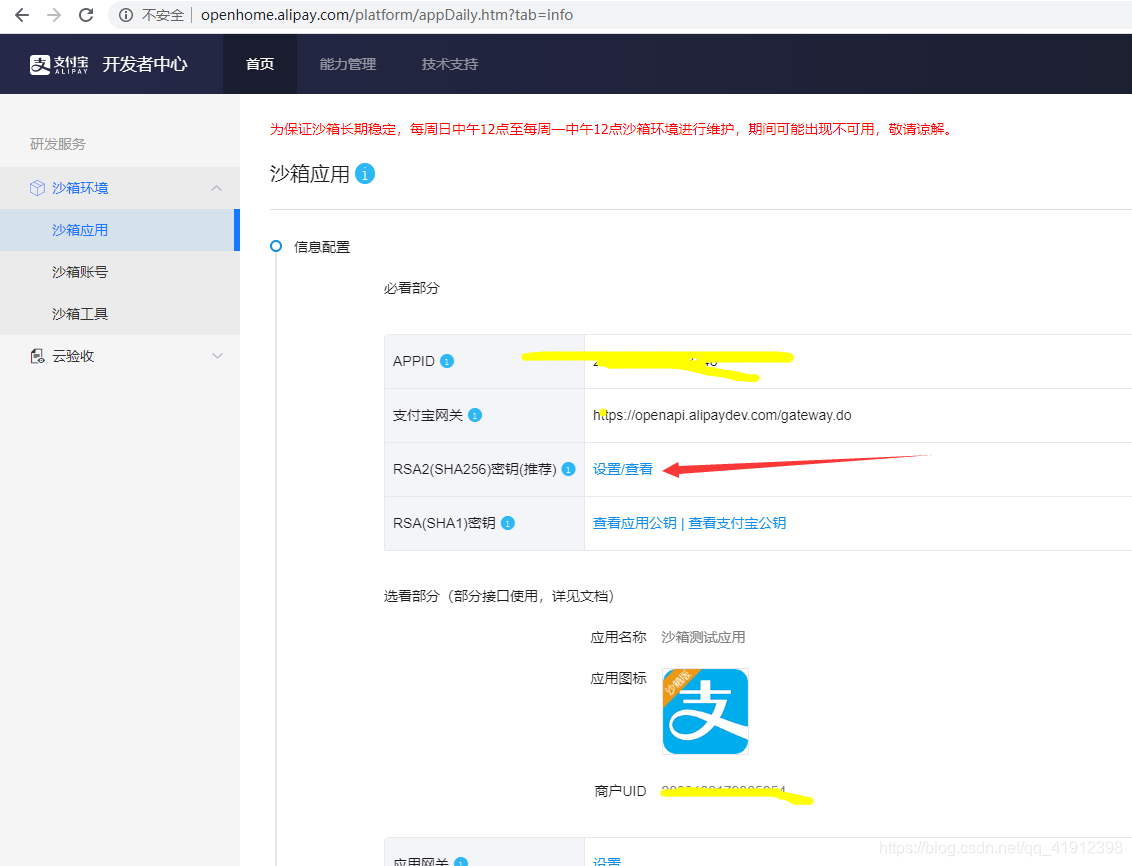
Task: Open the 能力管理 tab
Action: [348, 64]
